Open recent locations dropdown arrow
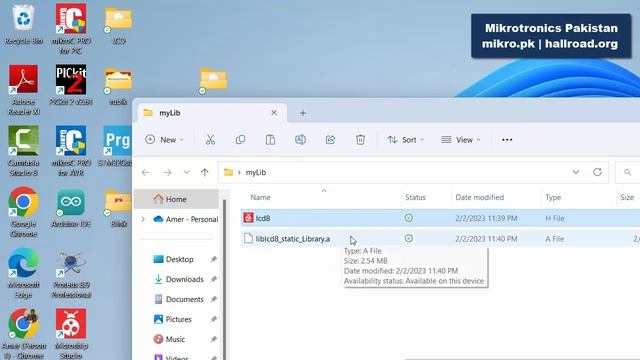The image size is (640, 360). pos(187,172)
